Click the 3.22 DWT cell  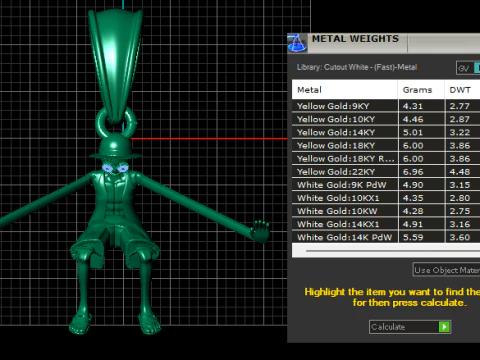pos(463,132)
